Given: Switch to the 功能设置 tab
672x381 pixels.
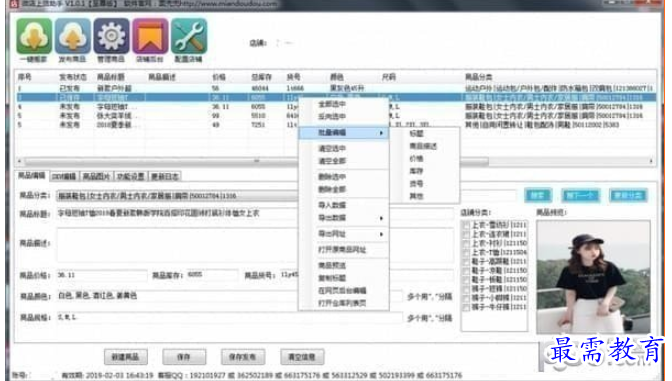Looking at the screenshot, I should pyautogui.click(x=131, y=177).
